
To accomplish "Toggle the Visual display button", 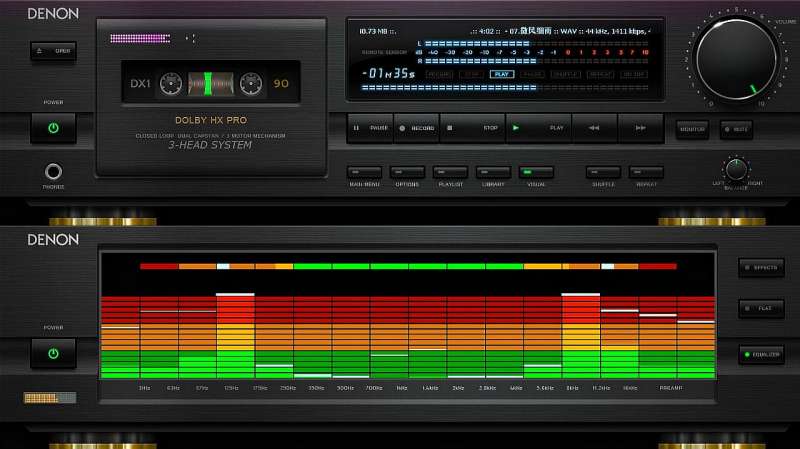I will [536, 172].
